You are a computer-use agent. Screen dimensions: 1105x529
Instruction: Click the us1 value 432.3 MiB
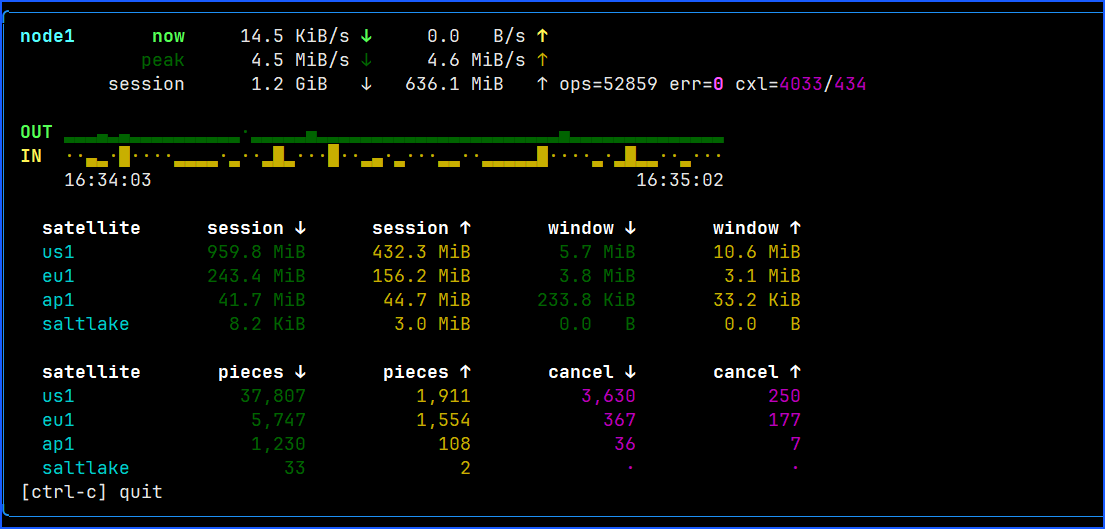[x=421, y=252]
